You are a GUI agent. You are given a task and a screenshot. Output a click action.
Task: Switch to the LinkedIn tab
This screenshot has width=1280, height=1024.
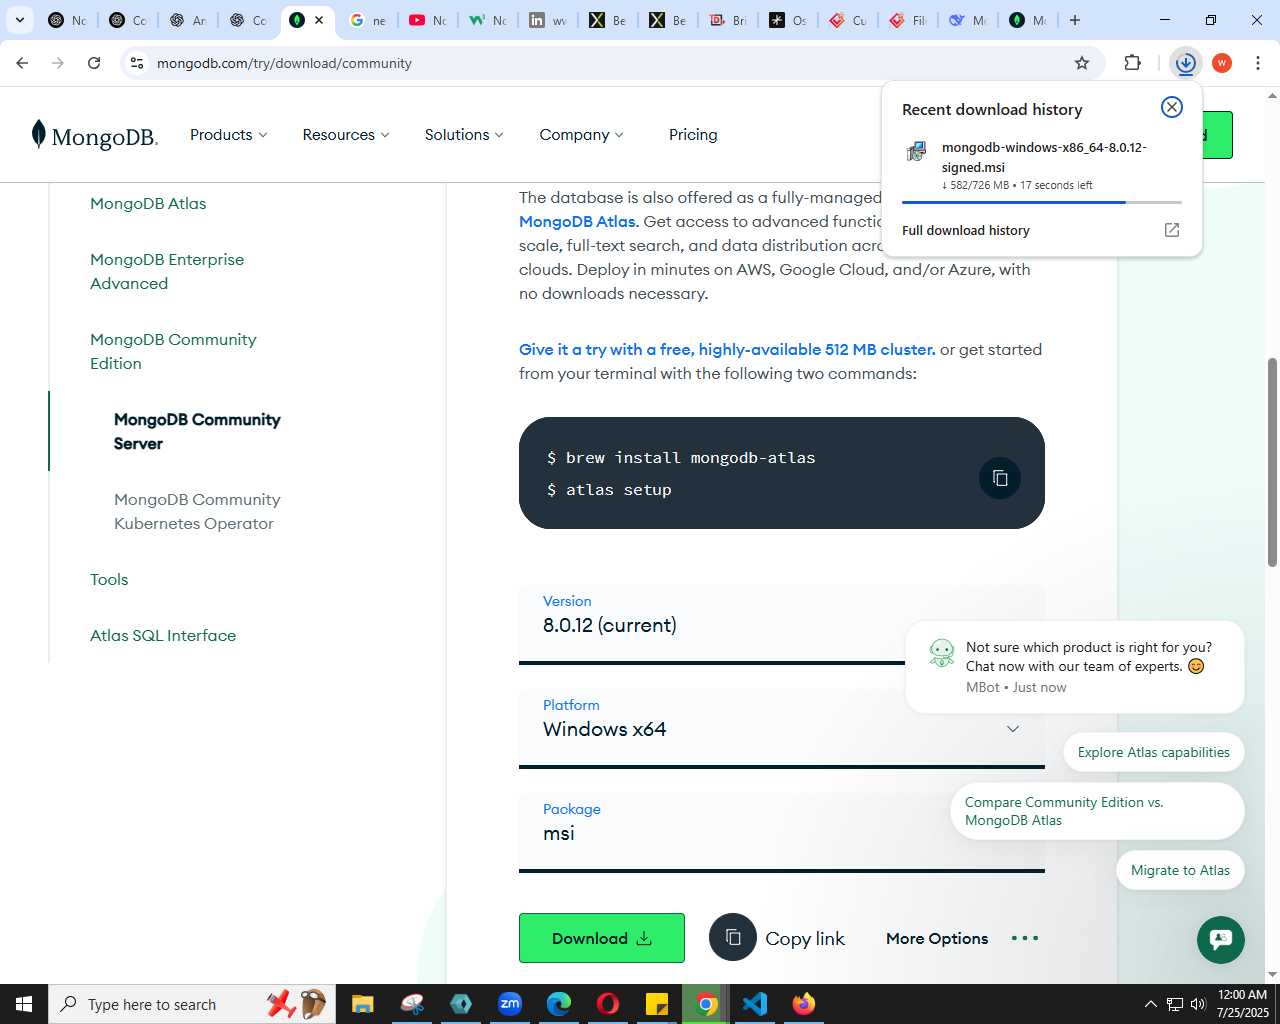point(547,20)
